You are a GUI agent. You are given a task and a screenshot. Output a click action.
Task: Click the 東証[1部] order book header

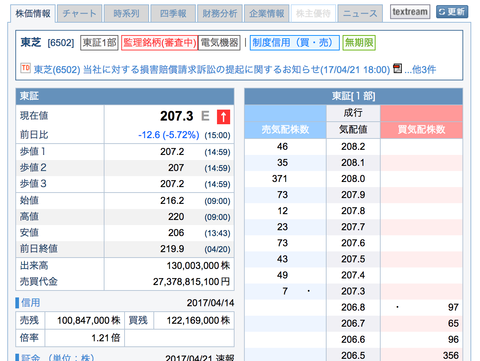pos(353,96)
